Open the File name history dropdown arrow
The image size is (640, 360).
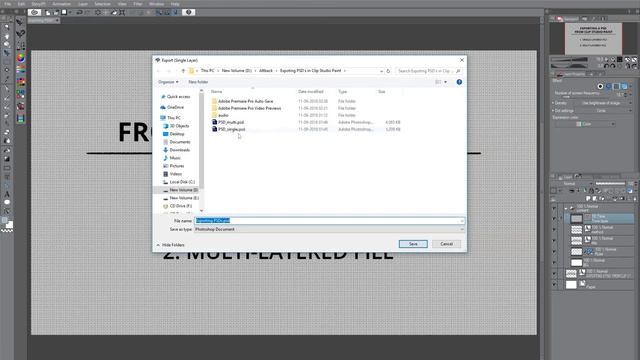(462, 221)
